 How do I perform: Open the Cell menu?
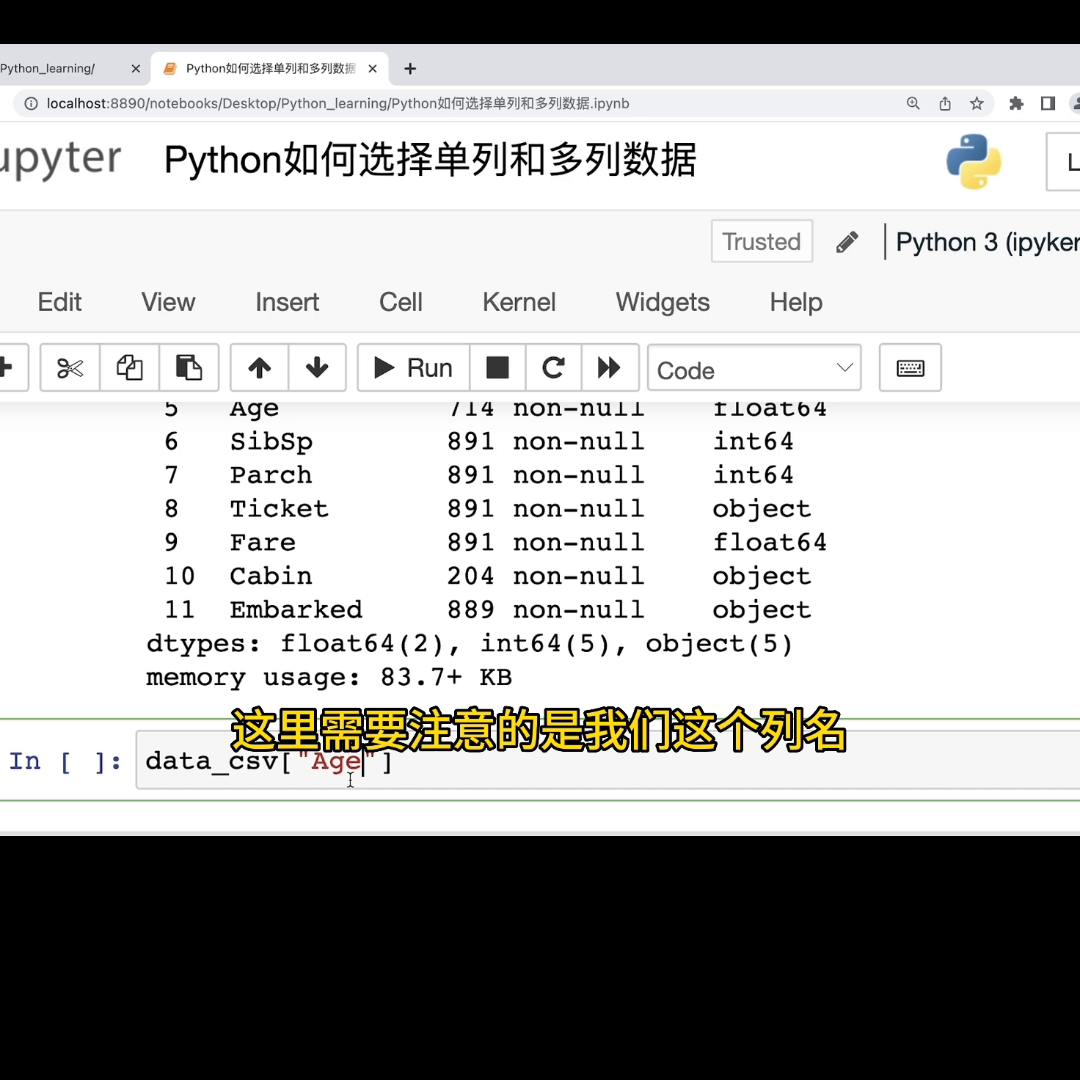coord(400,302)
